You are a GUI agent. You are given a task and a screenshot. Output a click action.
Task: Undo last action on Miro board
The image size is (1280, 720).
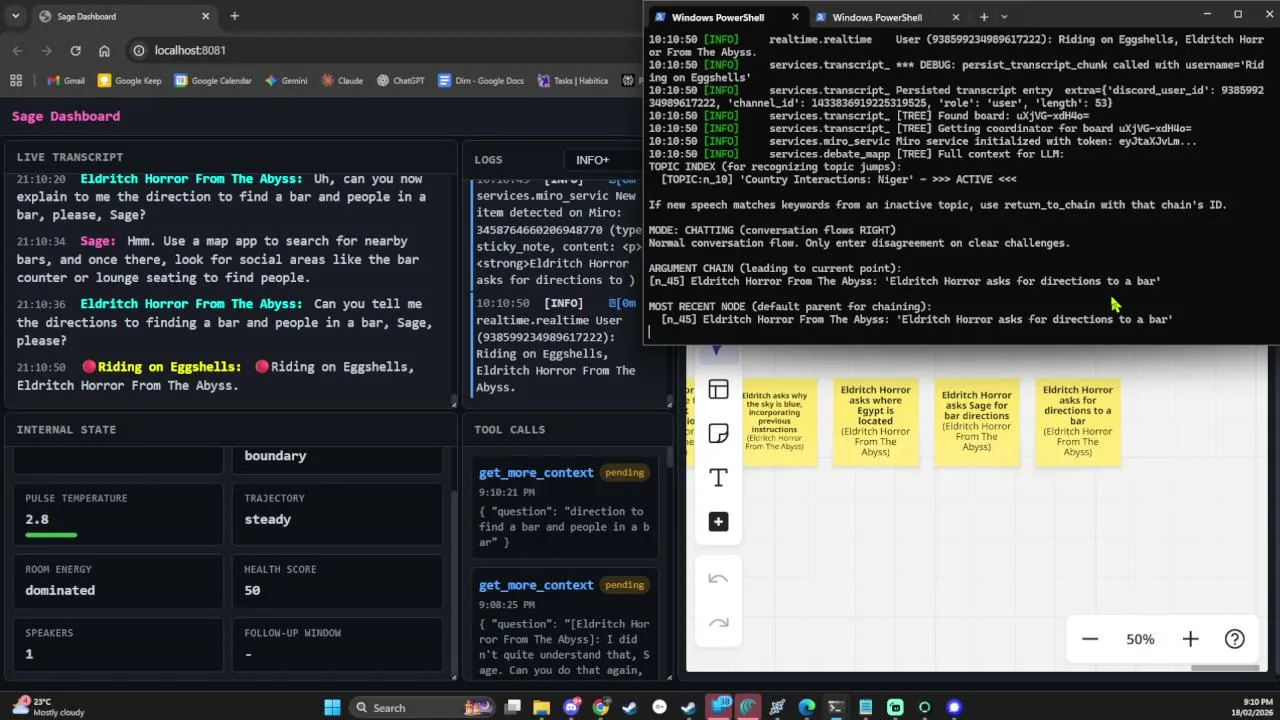point(718,579)
